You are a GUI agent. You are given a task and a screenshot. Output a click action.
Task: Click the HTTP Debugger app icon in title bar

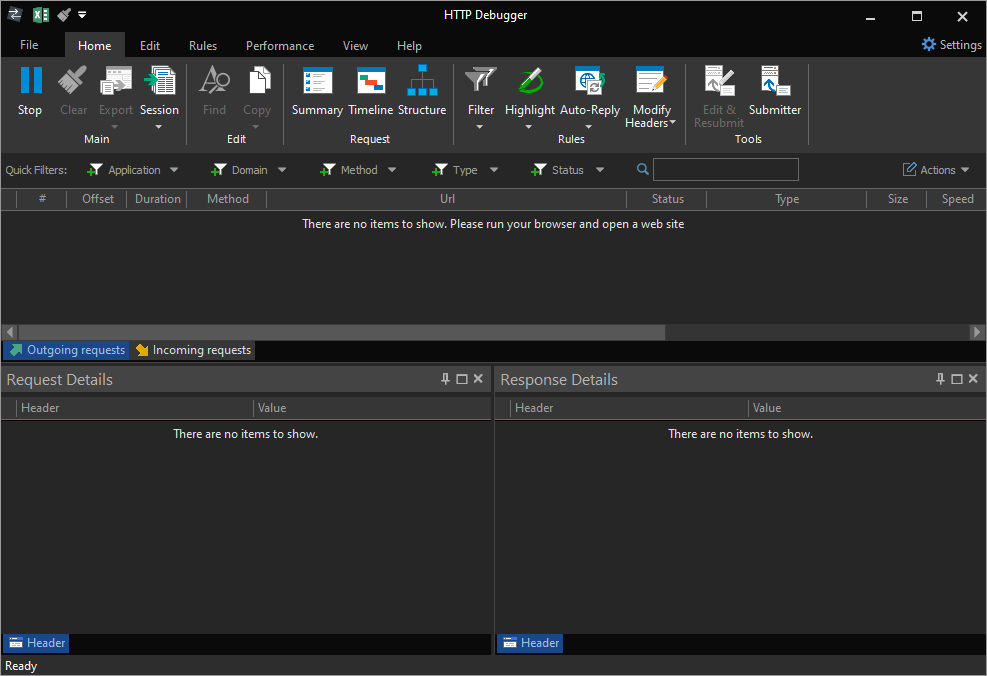tap(14, 14)
